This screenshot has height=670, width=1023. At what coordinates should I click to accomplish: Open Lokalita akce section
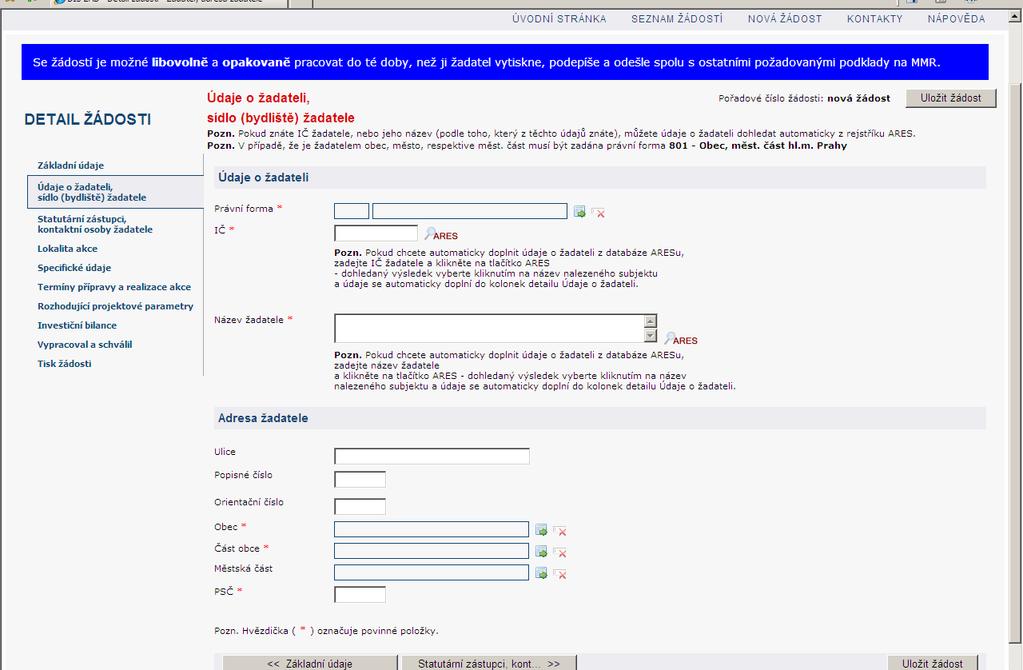(x=67, y=249)
